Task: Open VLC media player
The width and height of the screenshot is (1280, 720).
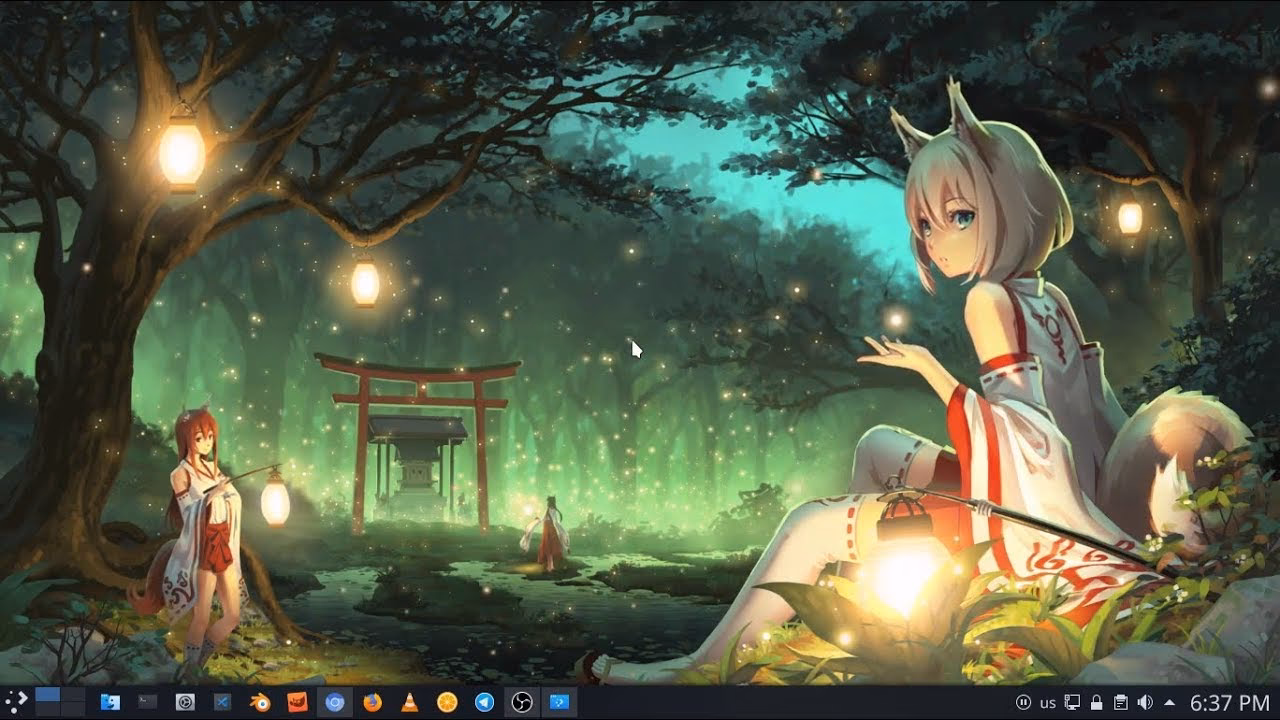Action: pos(410,702)
